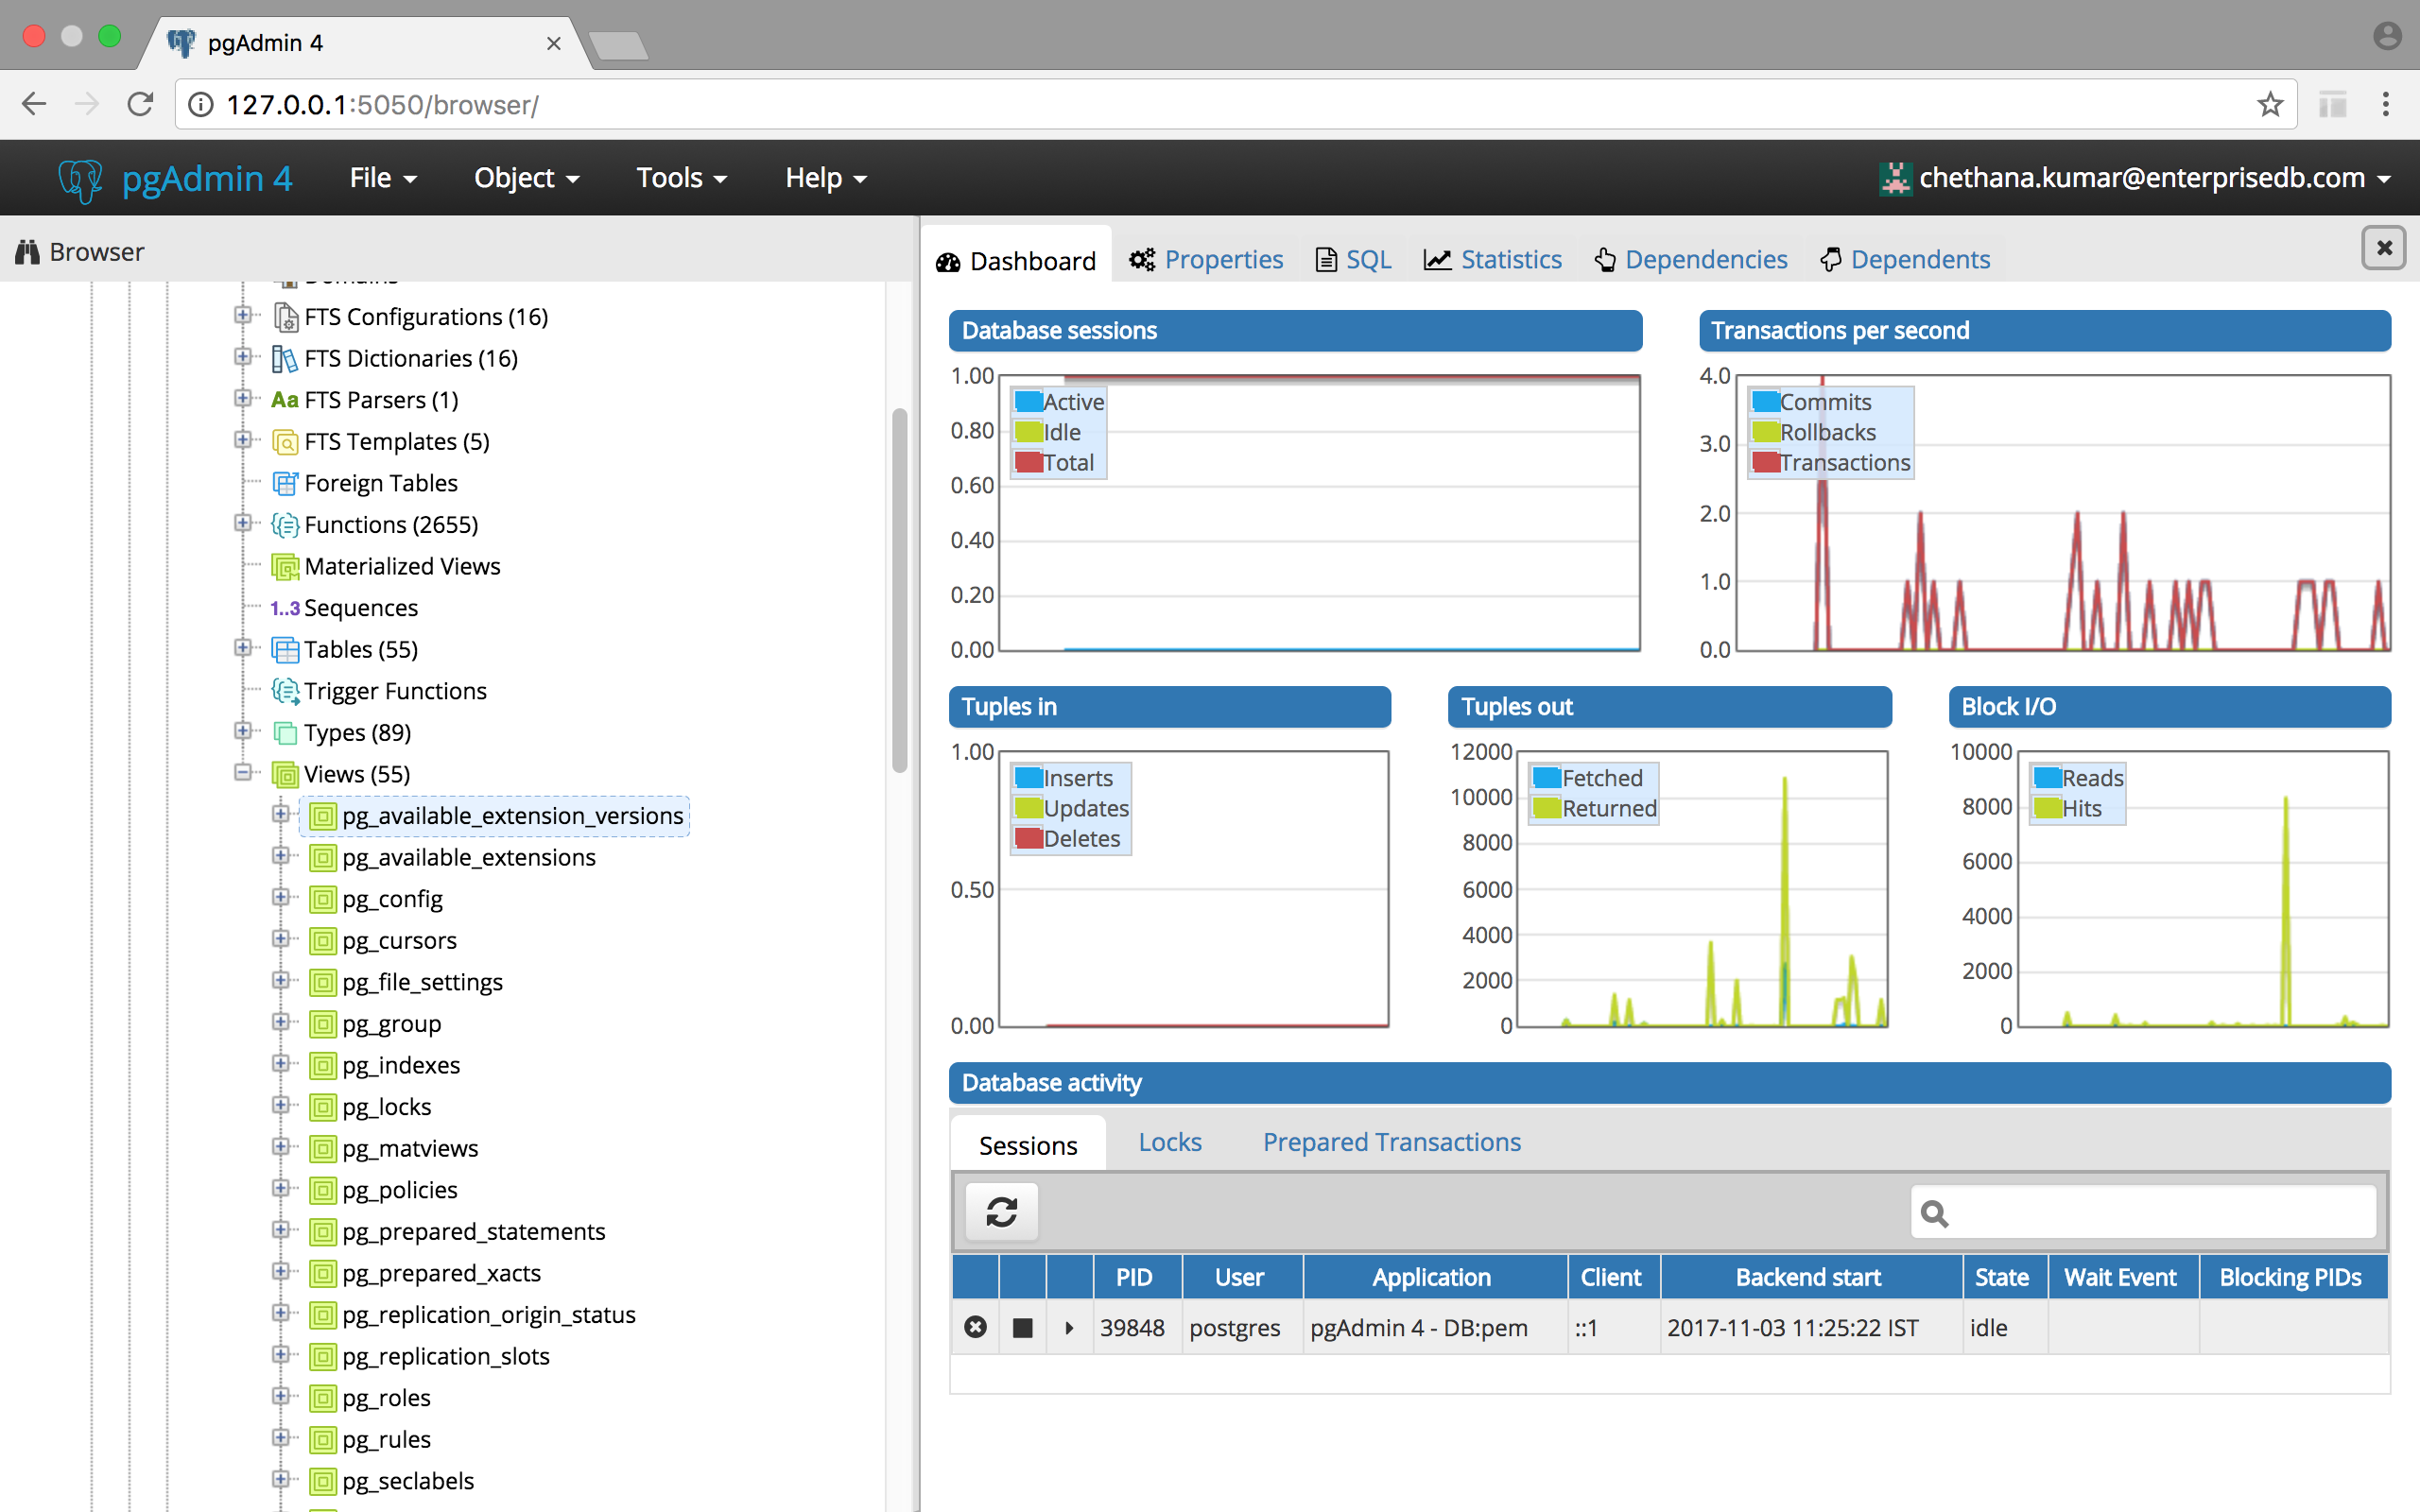Open the Locks activity tab

1170,1143
